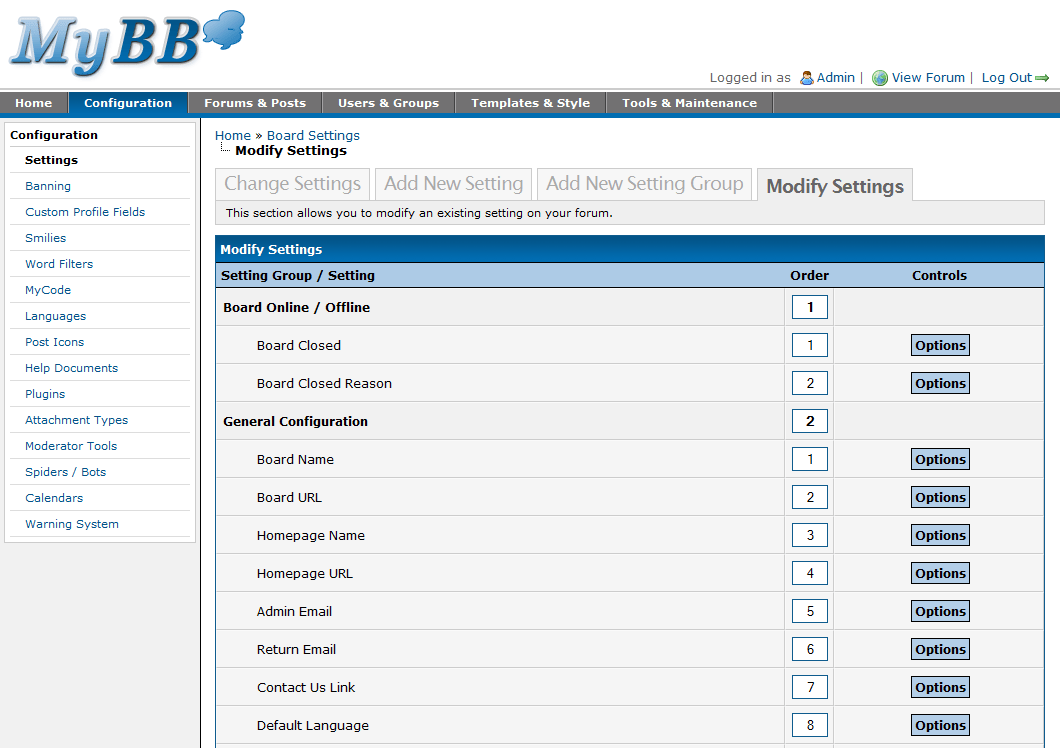
Task: Open the Forums & Posts menu
Action: pyautogui.click(x=255, y=102)
